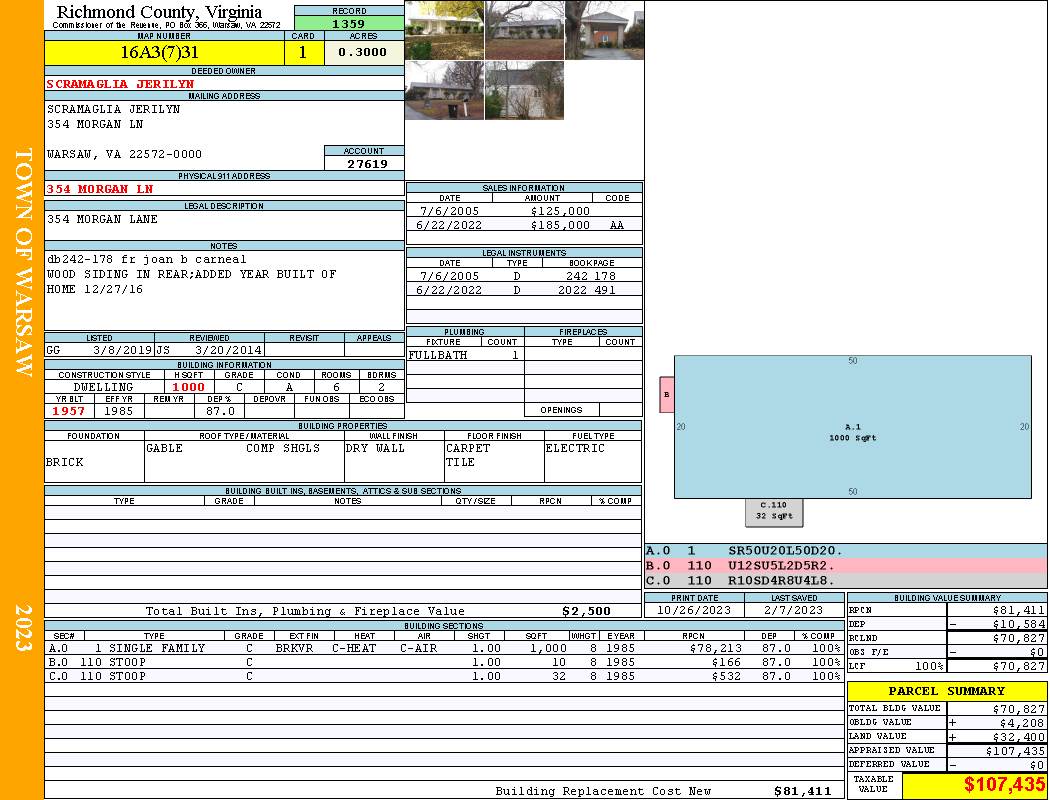Open the house photo with yellow-leaved tree

[x=444, y=30]
